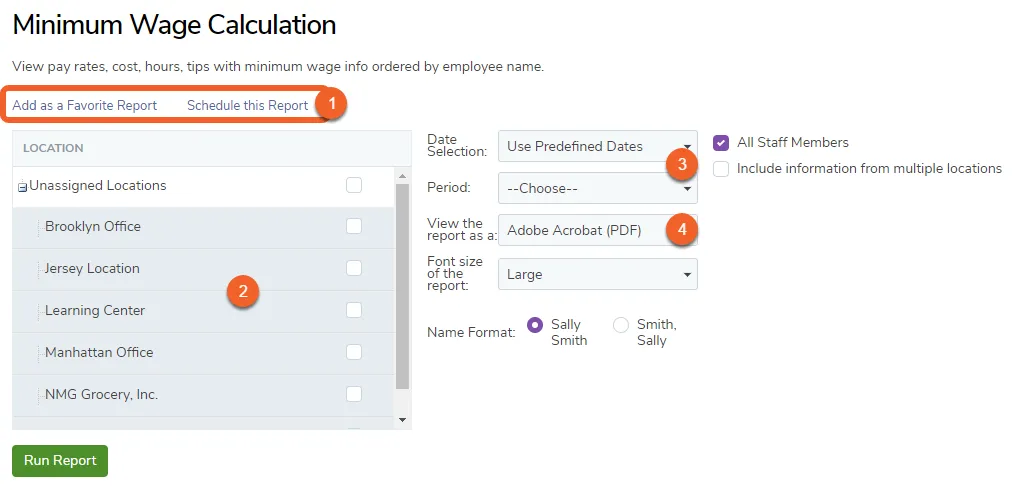Click location list scrollbar up arrow
Image resolution: width=1024 pixels, height=490 pixels.
click(x=402, y=176)
